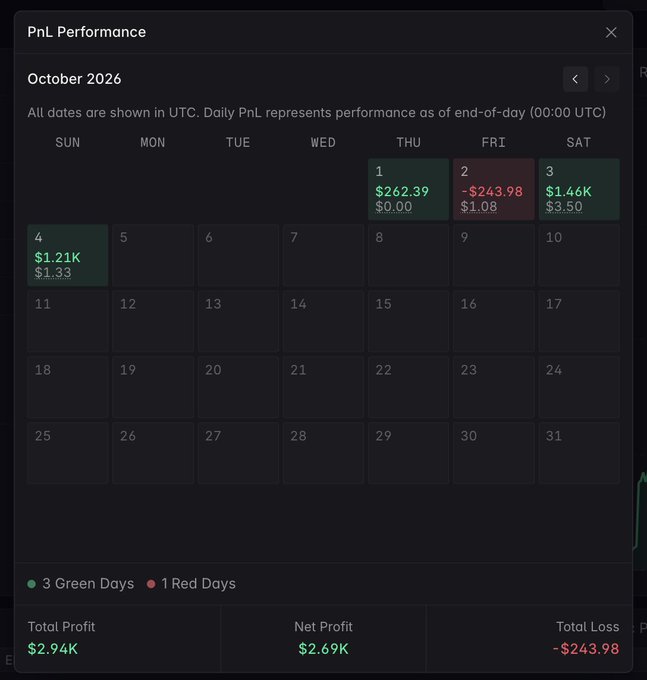Screen dimensions: 647x680
Task: Select the day 10 calendar cell
Action: 579,255
